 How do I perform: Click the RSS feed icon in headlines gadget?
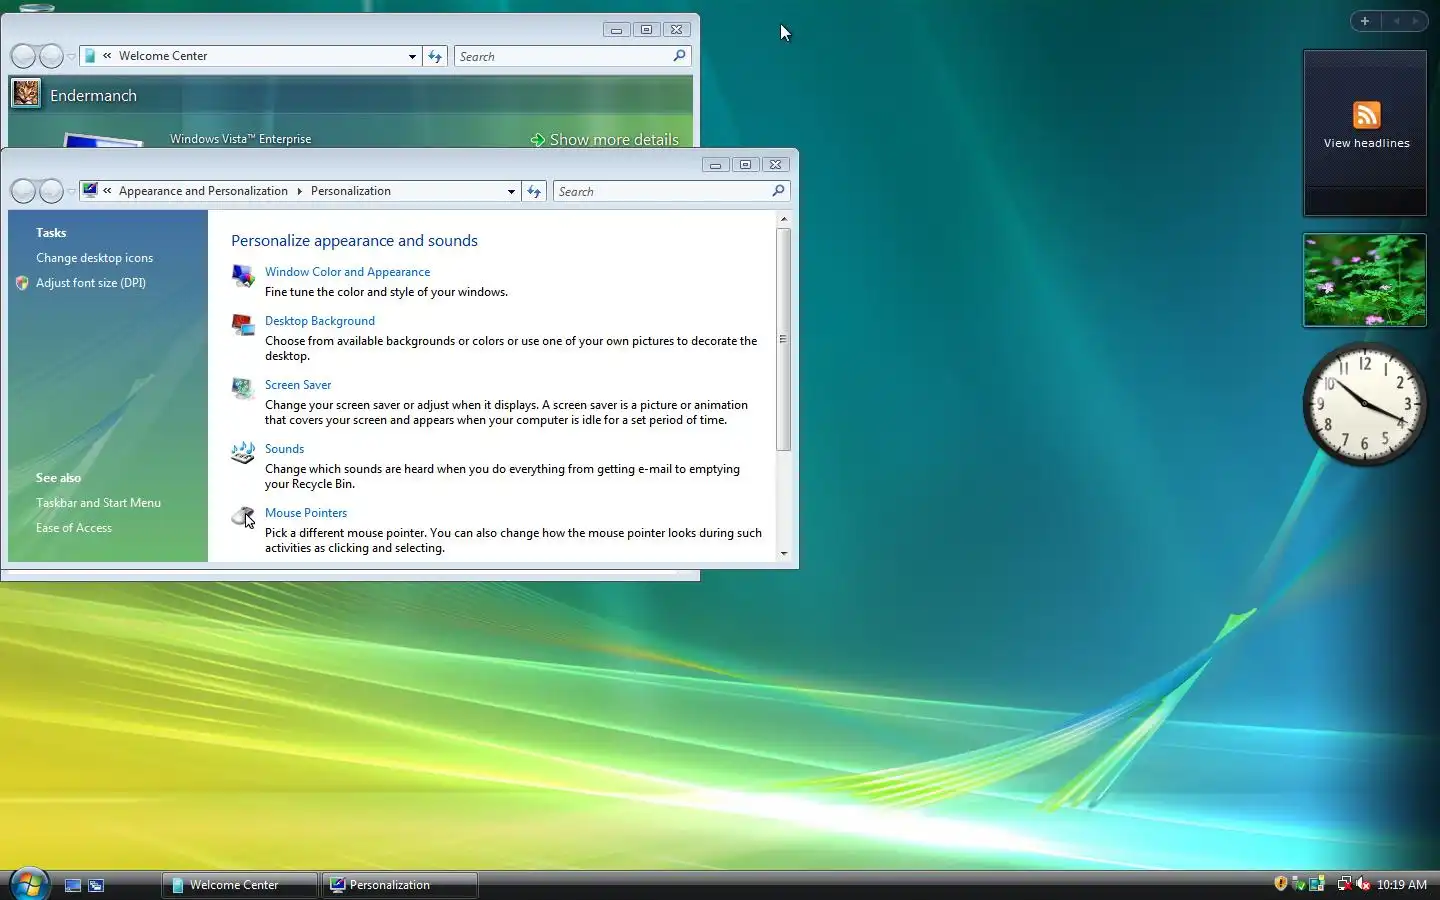[x=1366, y=115]
